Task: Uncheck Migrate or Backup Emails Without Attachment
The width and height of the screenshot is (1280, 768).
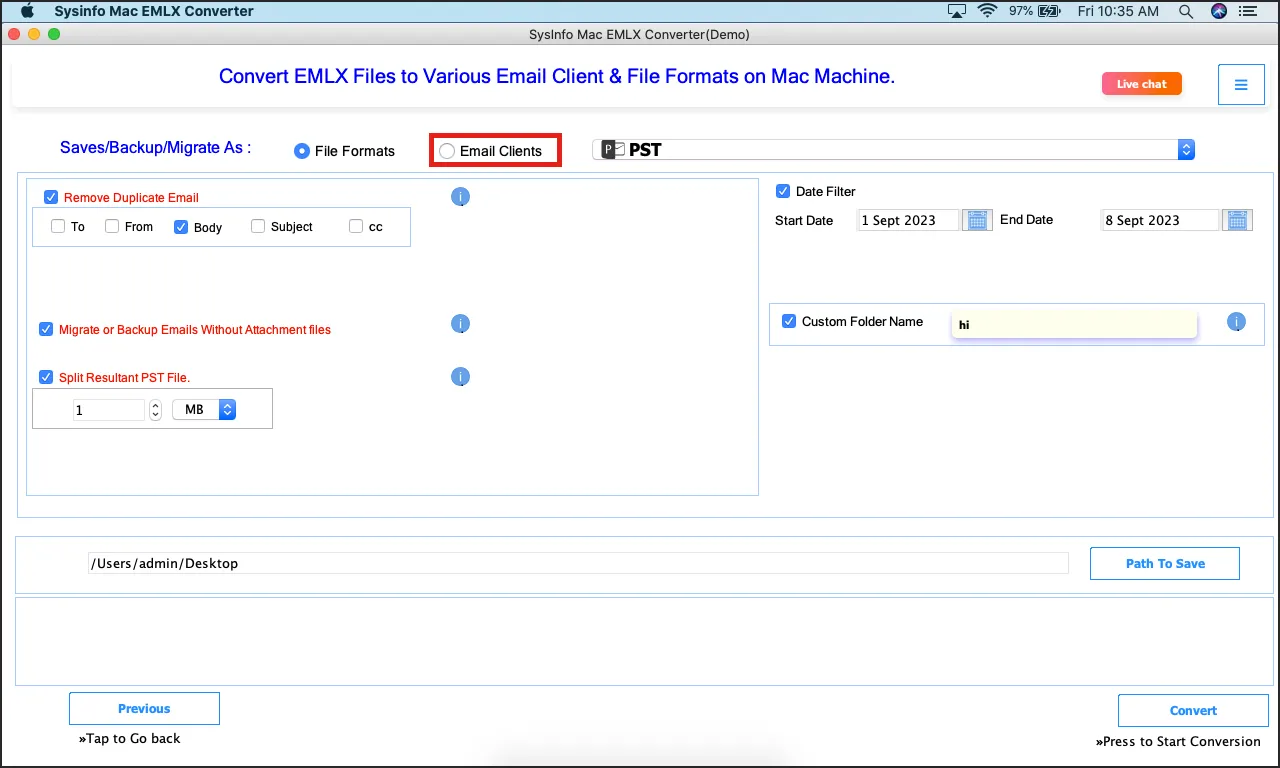Action: 46,329
